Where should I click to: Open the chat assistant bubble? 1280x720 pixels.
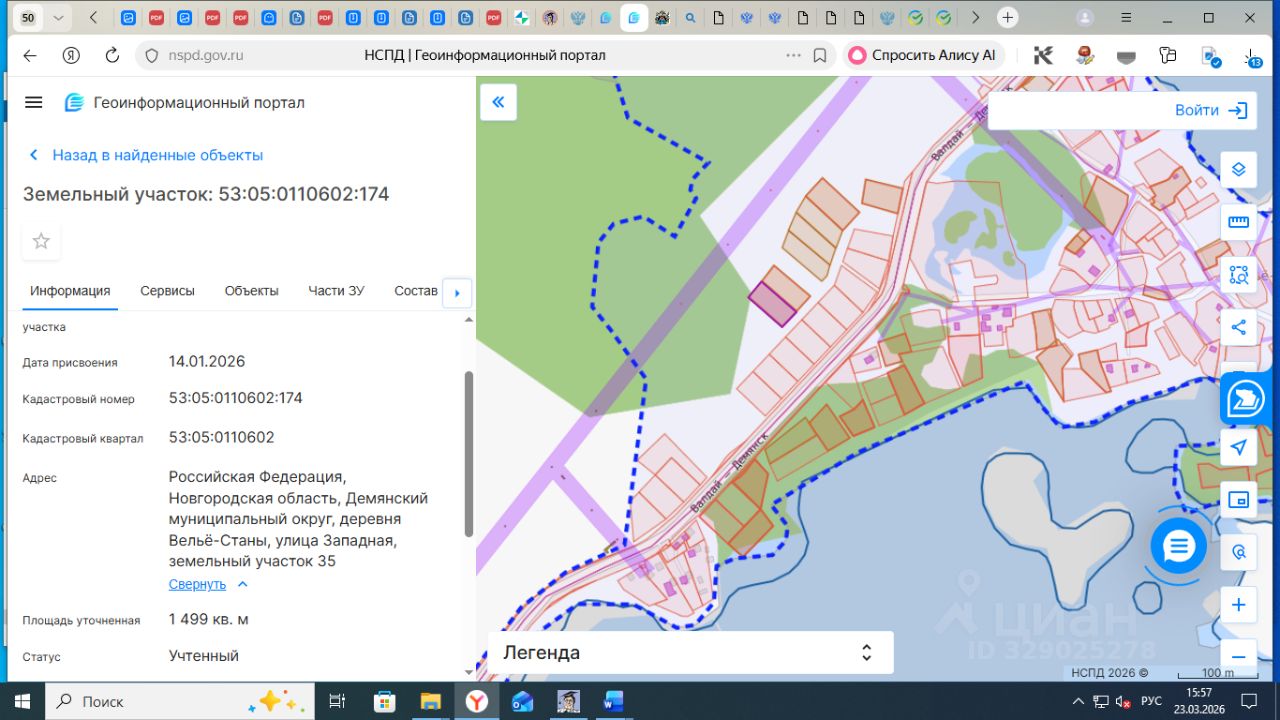tap(1179, 546)
